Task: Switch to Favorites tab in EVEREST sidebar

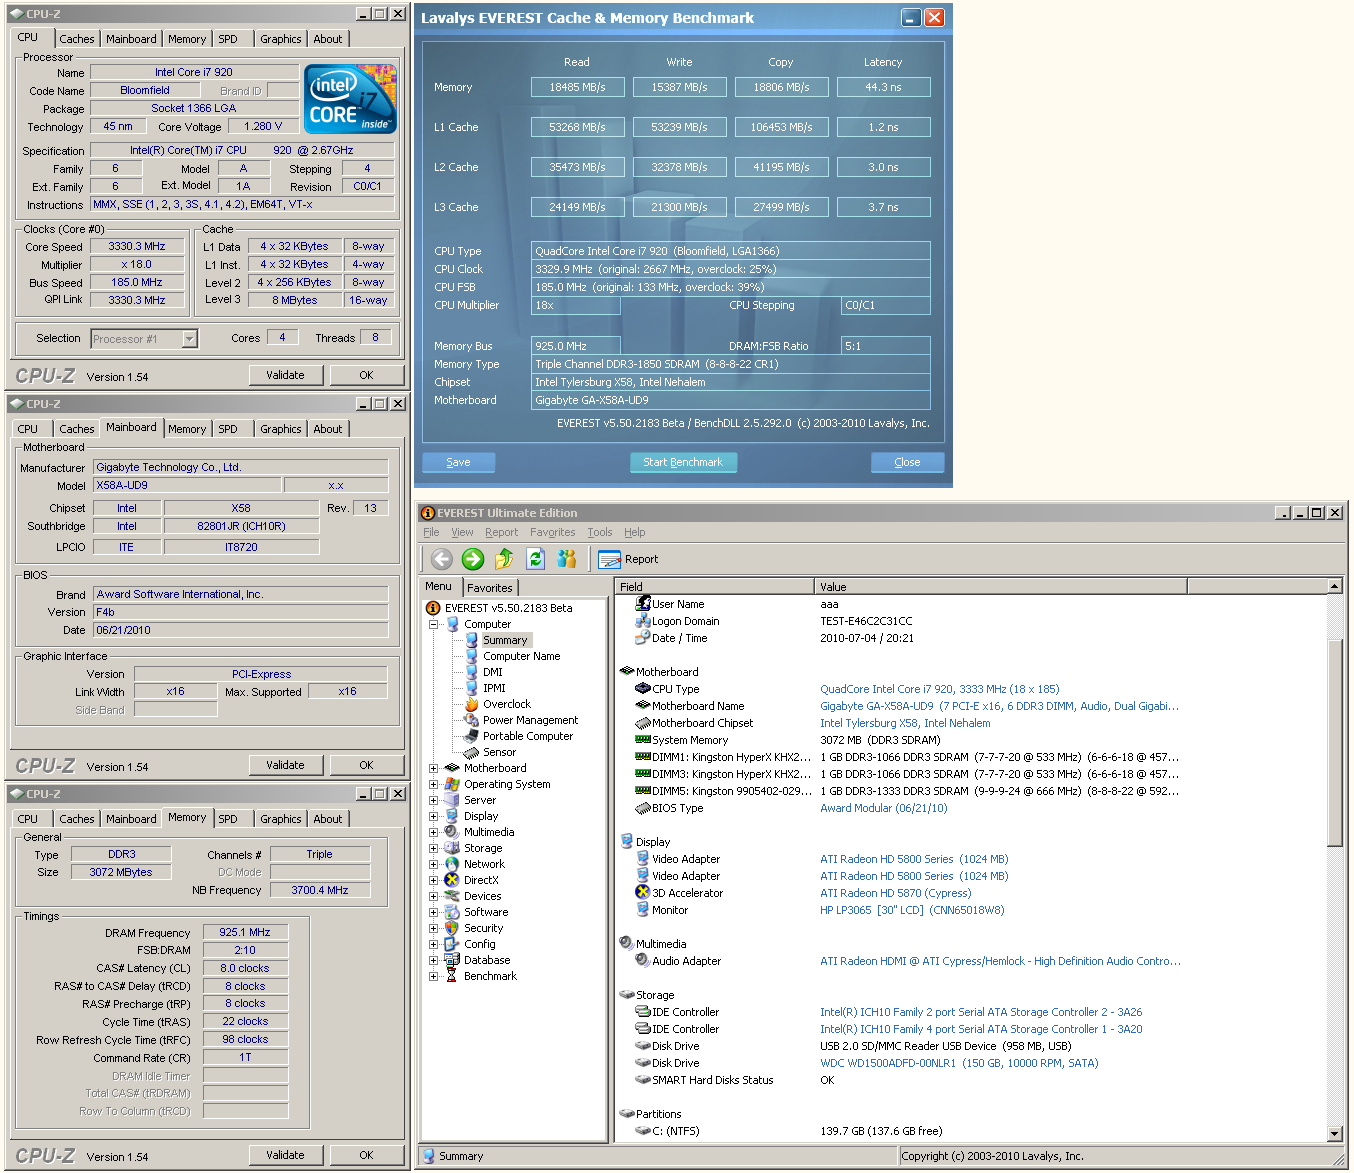Action: tap(490, 588)
